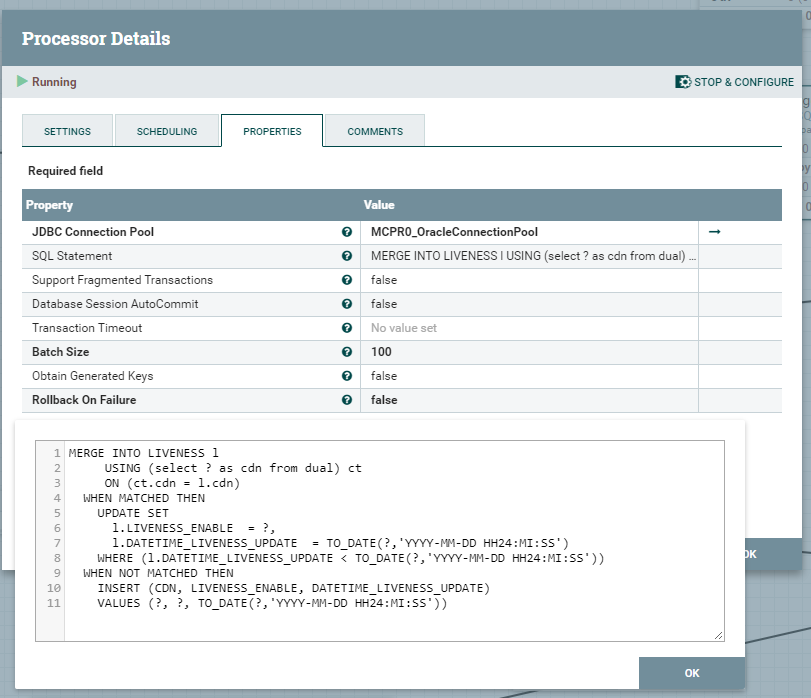Click help icon for Support Fragmented Transactions
Viewport: 811px width, 698px height.
pyautogui.click(x=347, y=280)
